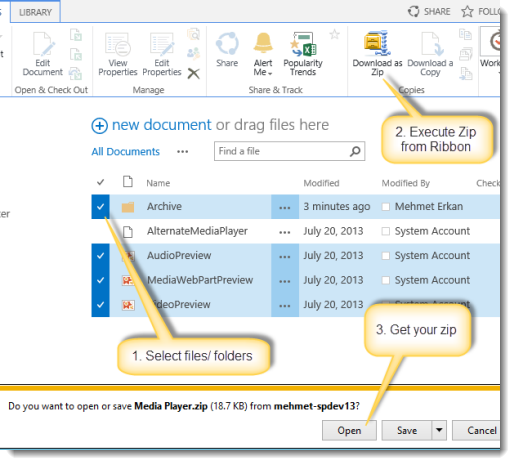Viewport: 515px width, 465px height.
Task: Click the Version History icon in Manage group
Action: [x=193, y=34]
